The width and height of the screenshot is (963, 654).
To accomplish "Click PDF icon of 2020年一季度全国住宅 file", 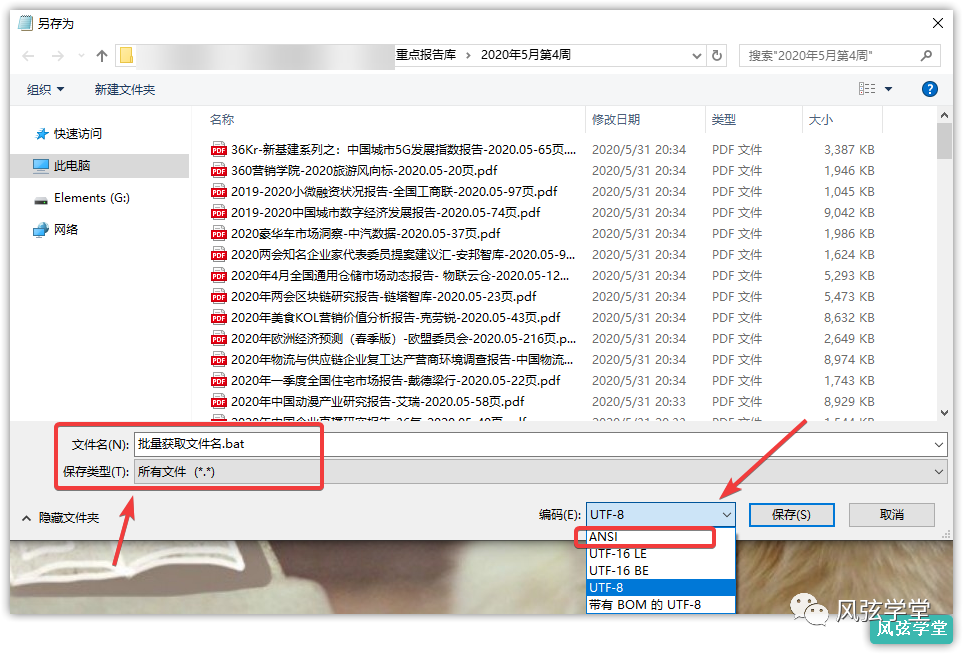I will click(219, 380).
